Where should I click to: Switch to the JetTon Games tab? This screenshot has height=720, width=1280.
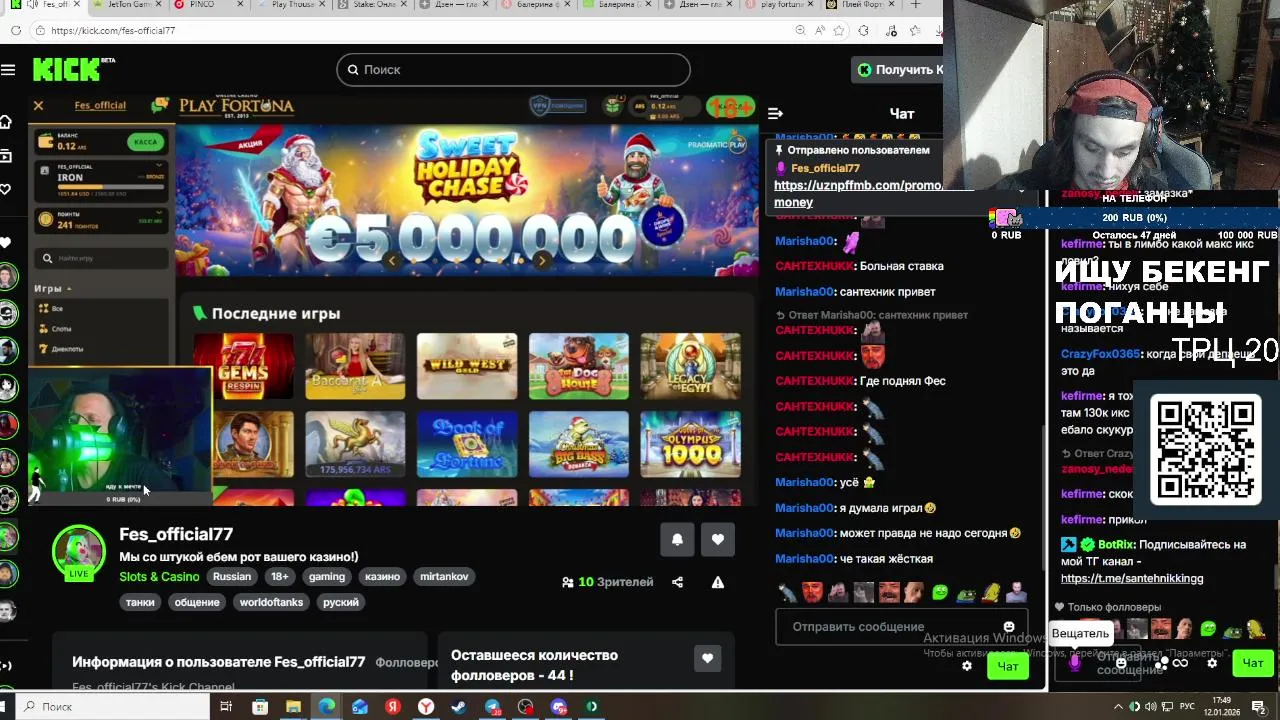pos(126,5)
